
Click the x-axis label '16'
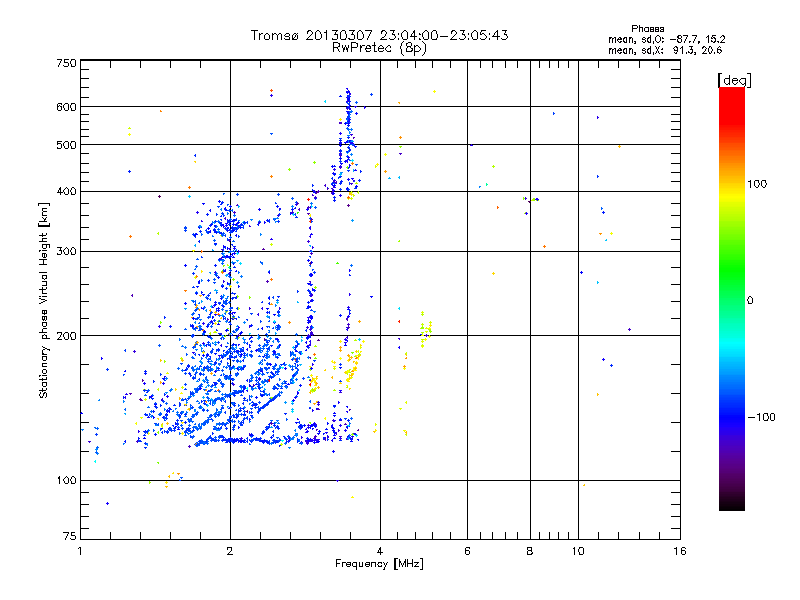[x=680, y=551]
